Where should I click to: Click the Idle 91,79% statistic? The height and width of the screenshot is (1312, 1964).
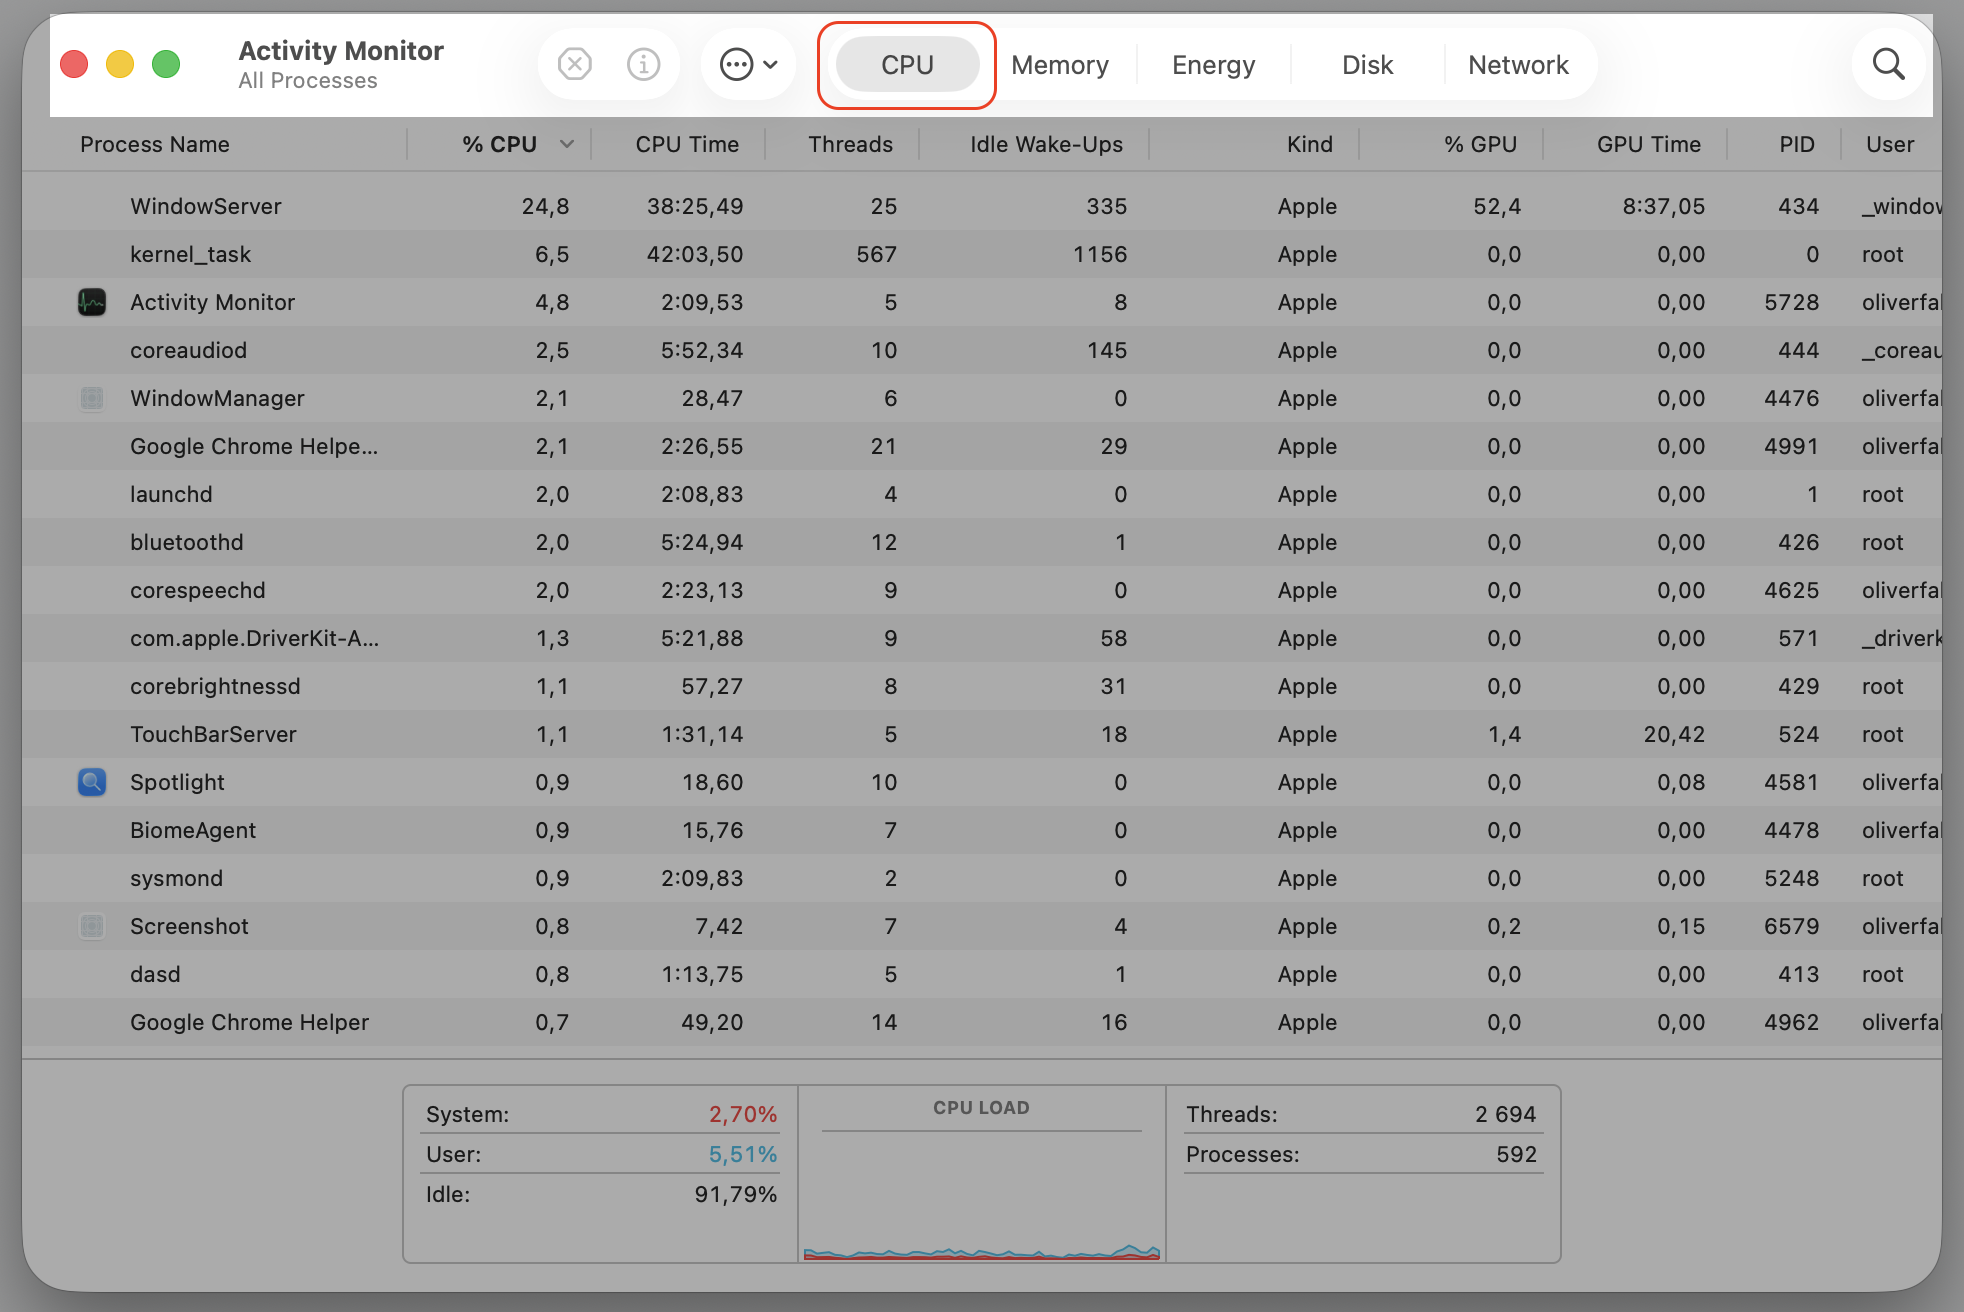601,1194
